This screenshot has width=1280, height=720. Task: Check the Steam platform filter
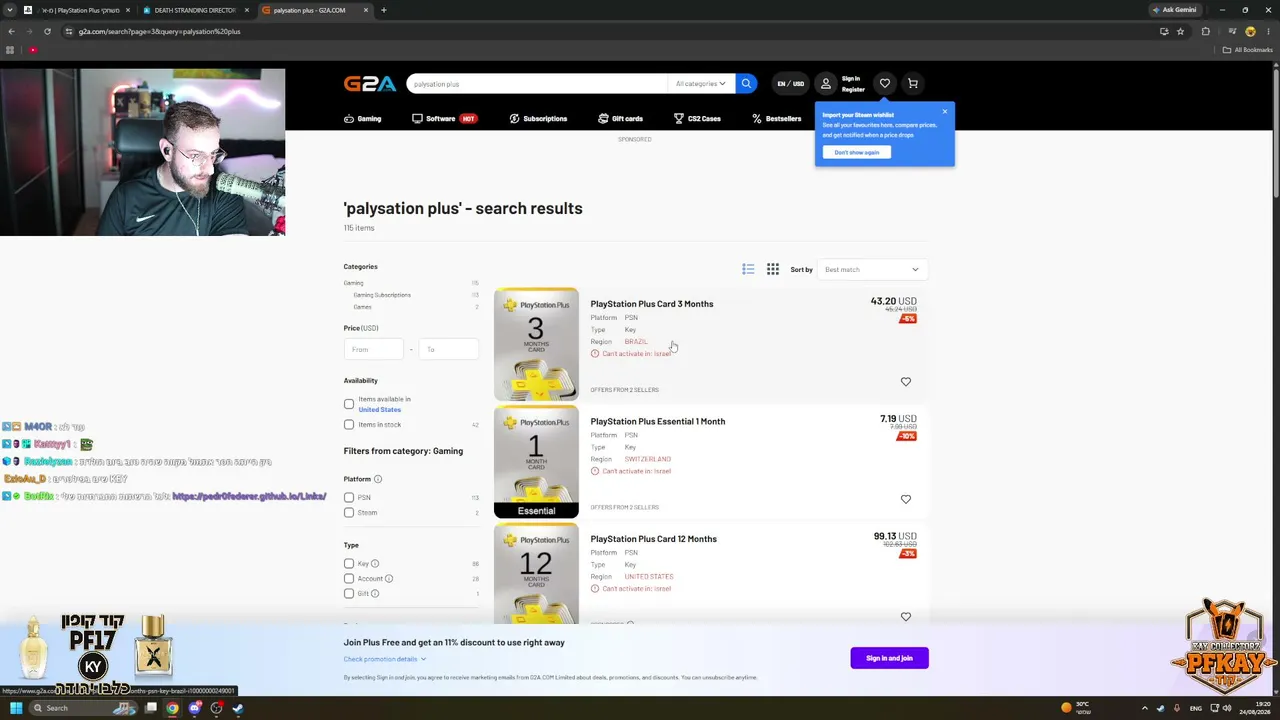[349, 512]
